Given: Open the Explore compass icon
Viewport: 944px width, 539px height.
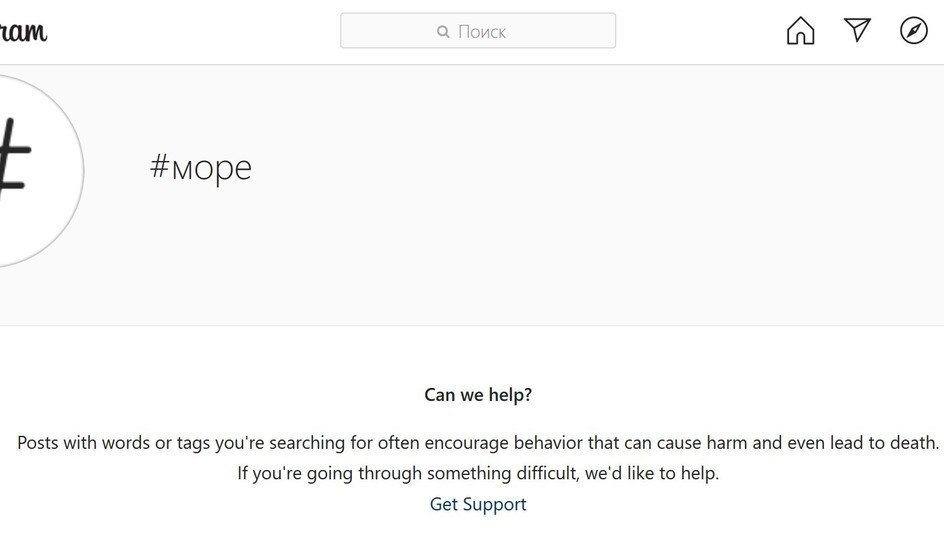Looking at the screenshot, I should (914, 31).
